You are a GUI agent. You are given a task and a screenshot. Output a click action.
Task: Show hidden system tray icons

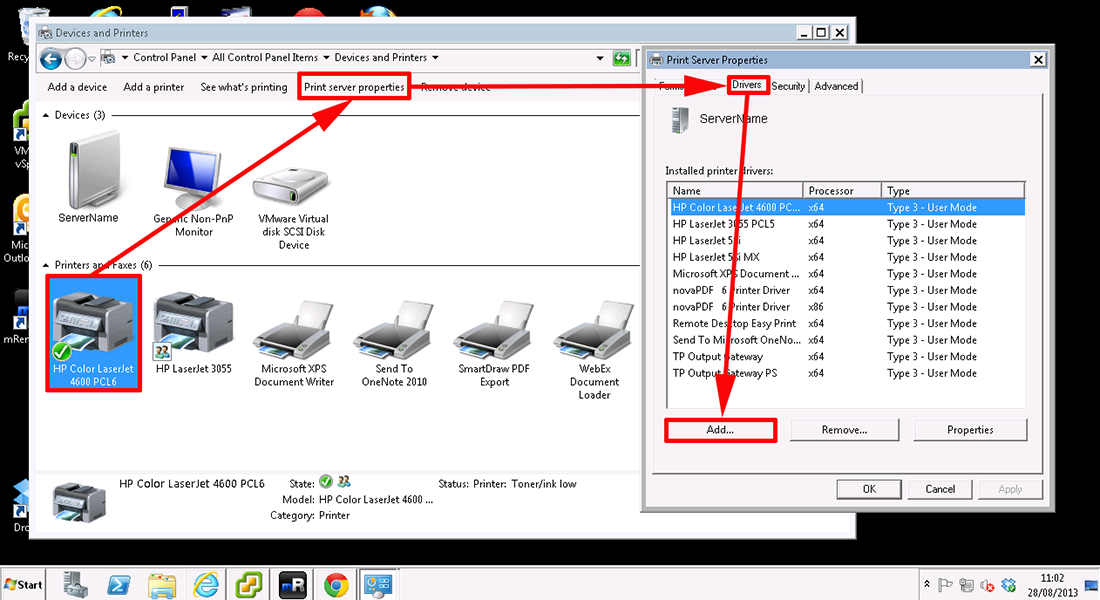tap(927, 584)
